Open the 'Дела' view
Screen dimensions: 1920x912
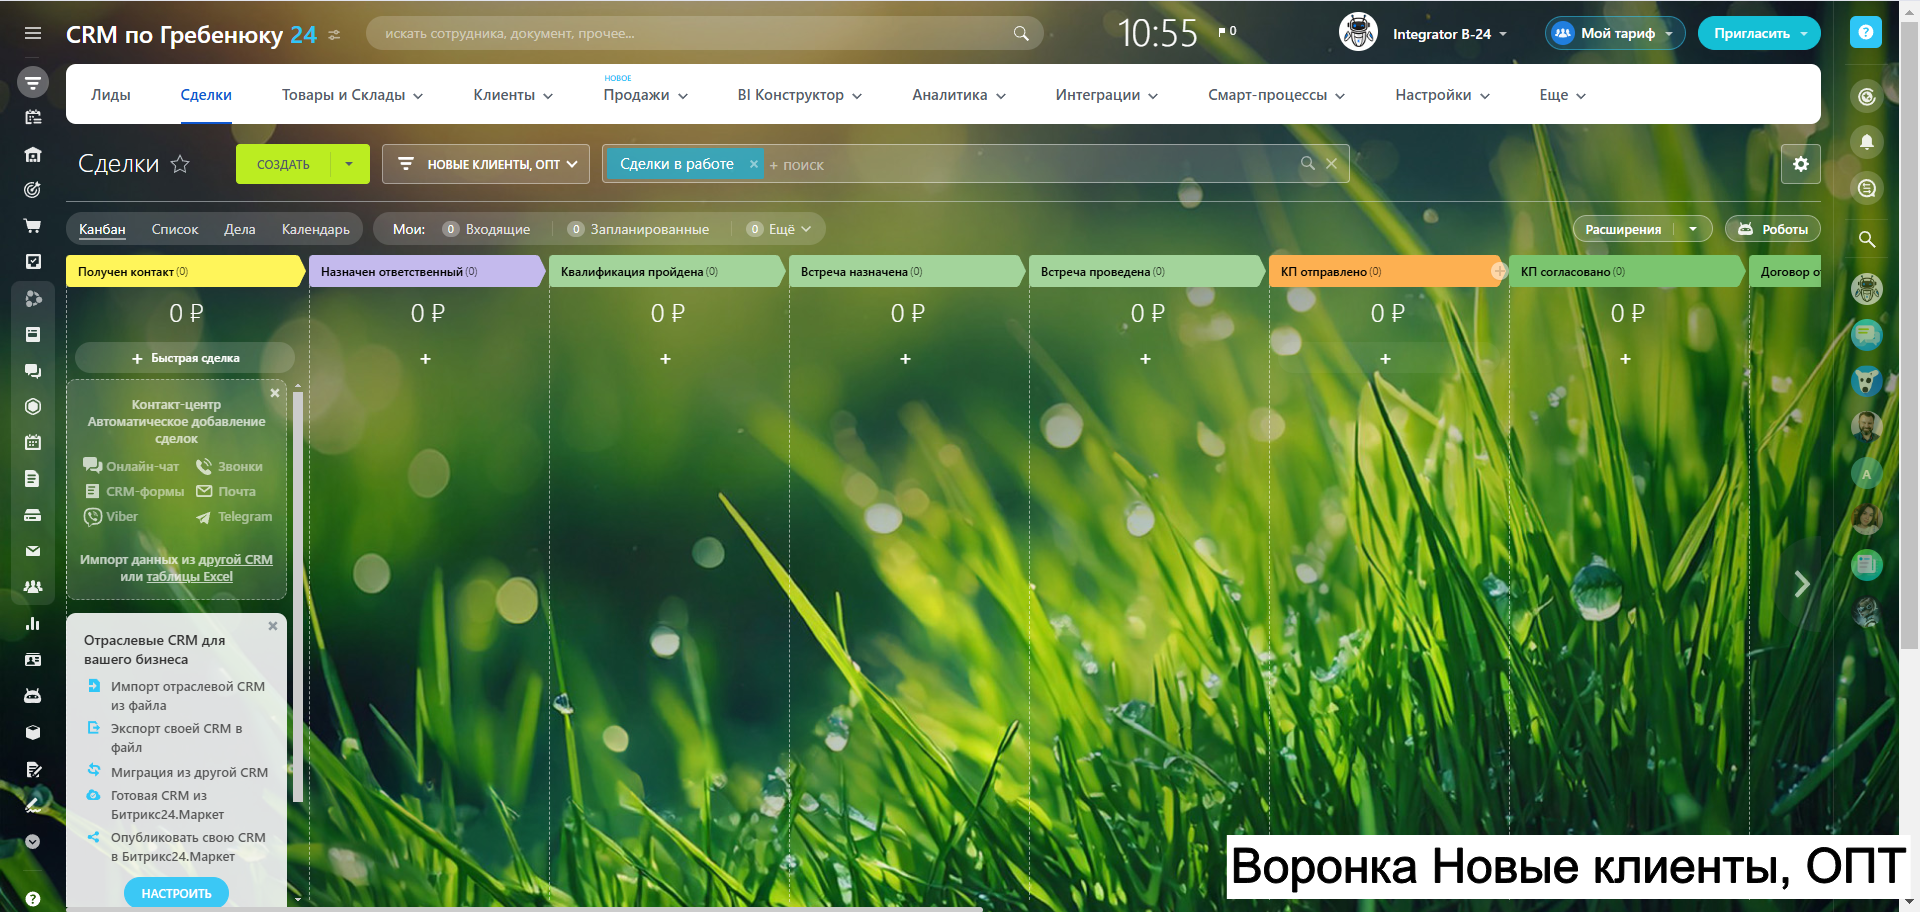240,229
